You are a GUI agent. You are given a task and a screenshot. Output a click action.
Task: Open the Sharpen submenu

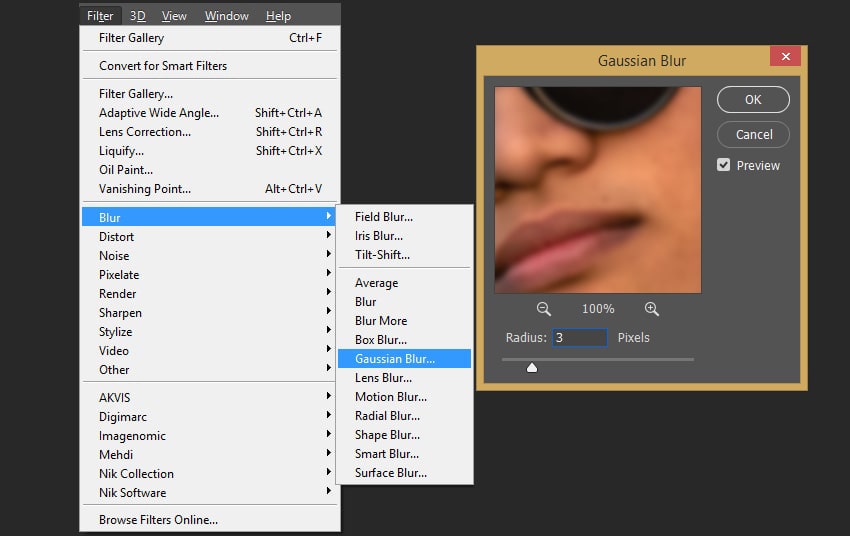(x=120, y=313)
